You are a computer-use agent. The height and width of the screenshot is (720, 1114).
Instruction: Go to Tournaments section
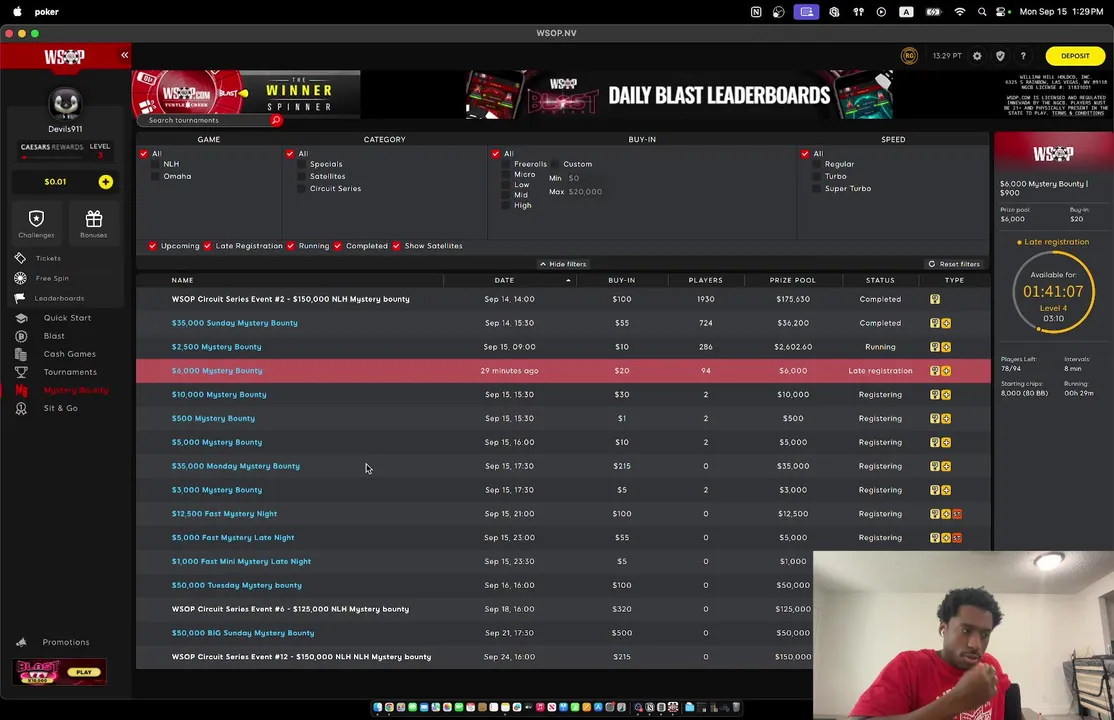(70, 372)
